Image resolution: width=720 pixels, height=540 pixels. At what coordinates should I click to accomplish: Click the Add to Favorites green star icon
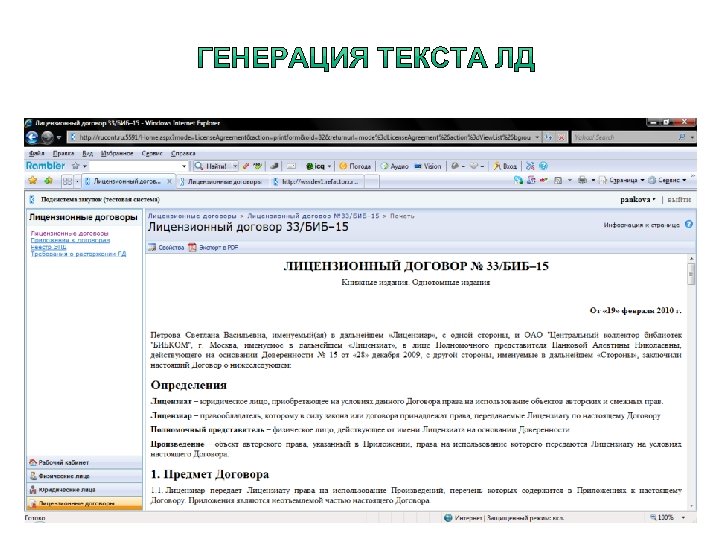pos(48,180)
